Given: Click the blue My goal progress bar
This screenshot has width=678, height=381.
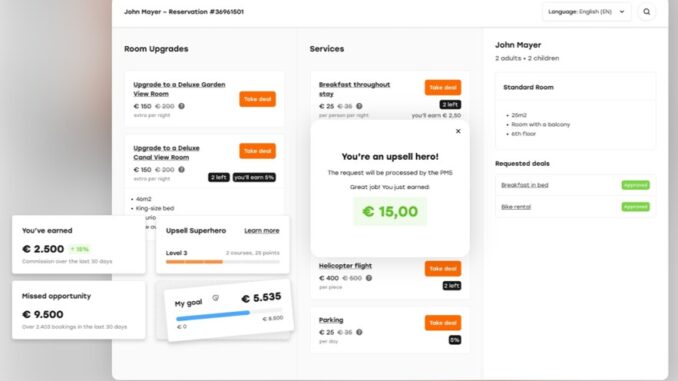Looking at the screenshot, I should [213, 316].
